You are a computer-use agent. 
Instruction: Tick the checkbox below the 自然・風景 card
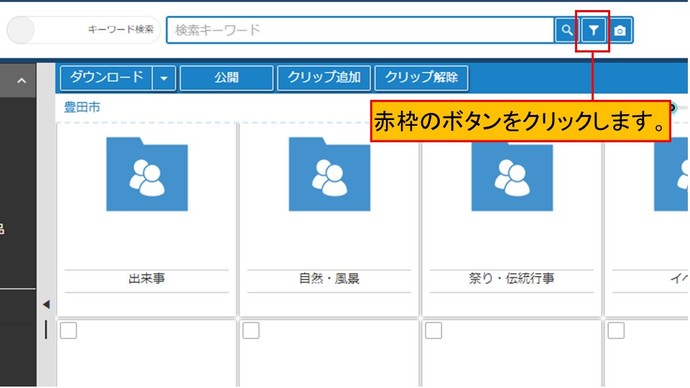[x=251, y=330]
